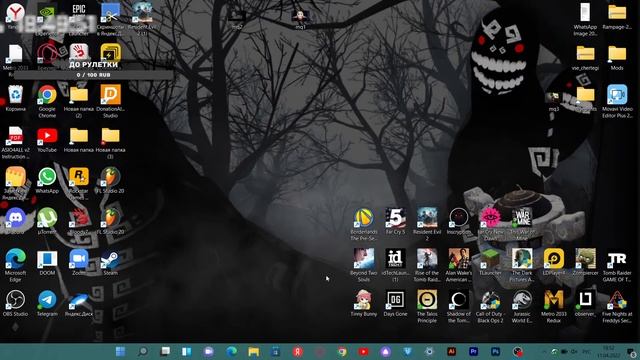Viewport: 640px width, 360px height.
Task: Open Metro 2033 Redux game shortcut
Action: click(554, 300)
